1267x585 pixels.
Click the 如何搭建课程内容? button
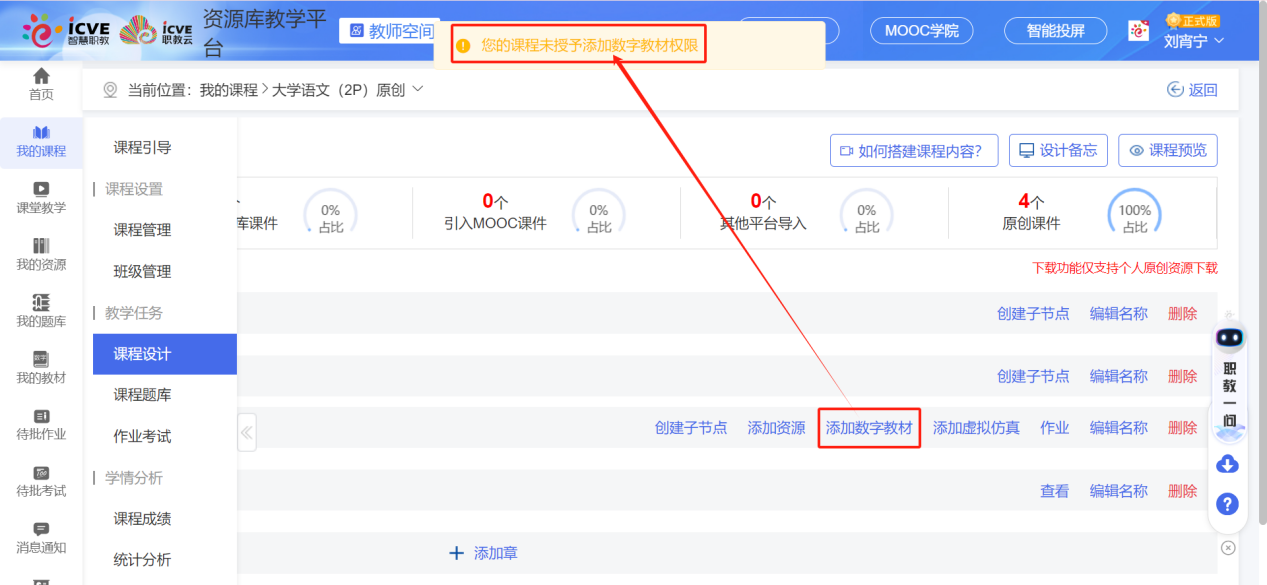(914, 151)
